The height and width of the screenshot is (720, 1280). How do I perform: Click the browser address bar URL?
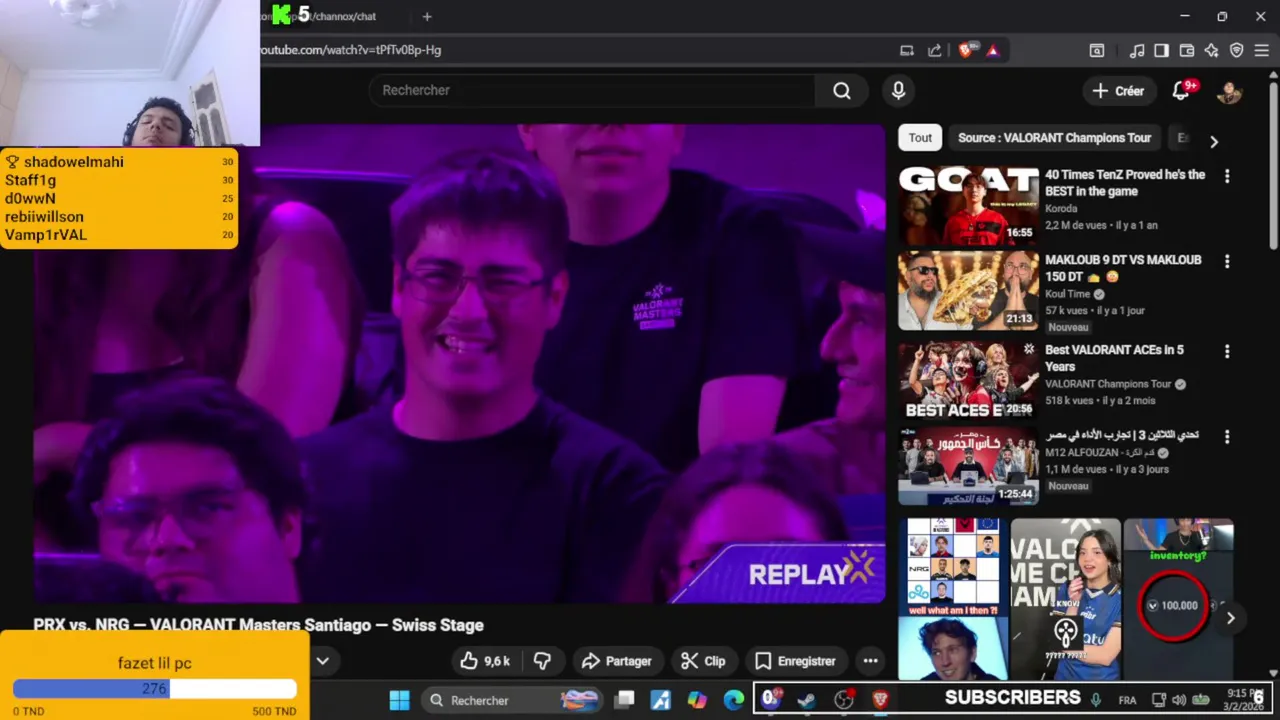click(x=351, y=50)
